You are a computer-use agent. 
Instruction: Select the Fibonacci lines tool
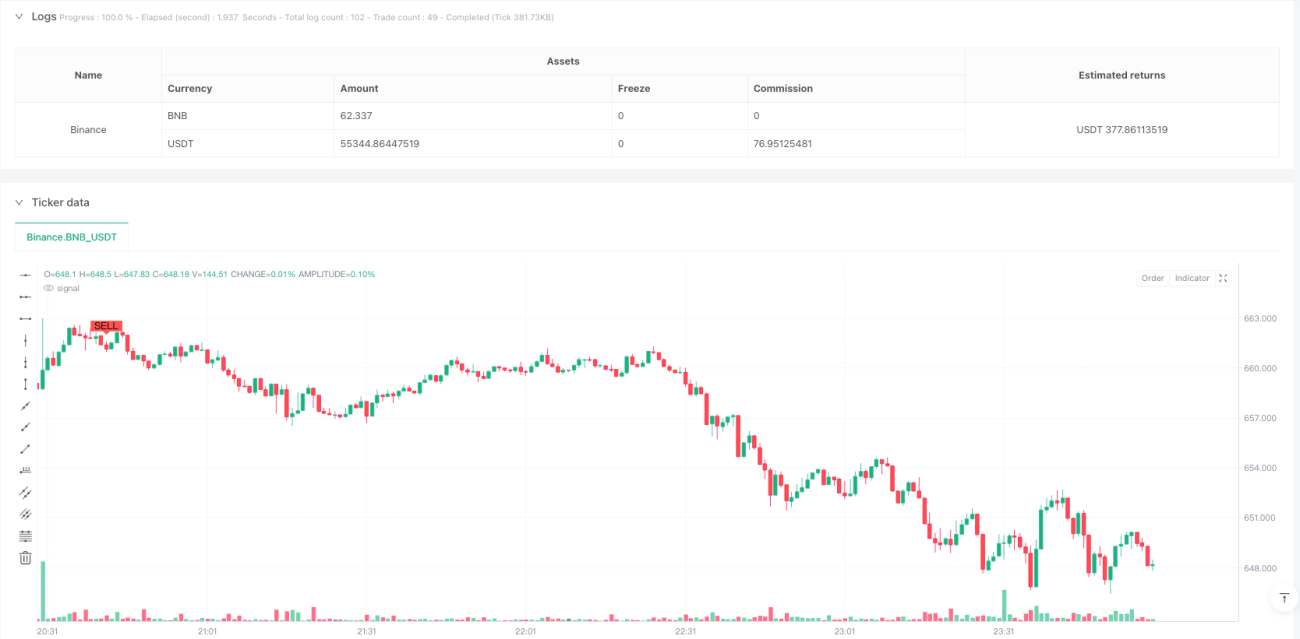point(26,536)
